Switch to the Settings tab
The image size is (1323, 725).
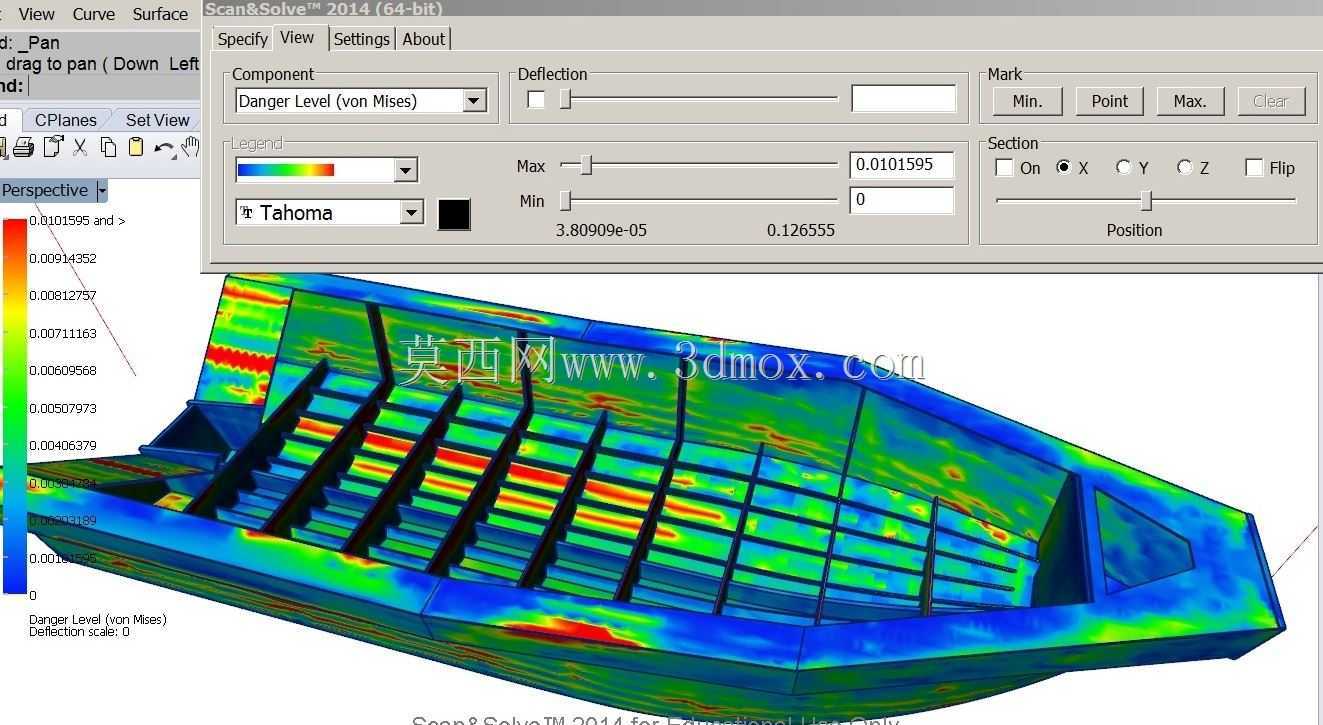pyautogui.click(x=361, y=39)
